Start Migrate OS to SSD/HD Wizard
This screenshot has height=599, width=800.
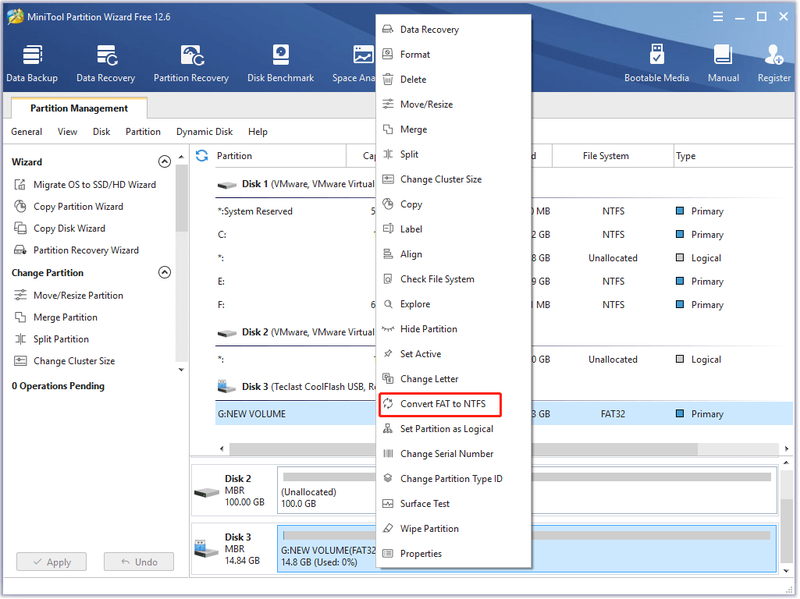[85, 185]
